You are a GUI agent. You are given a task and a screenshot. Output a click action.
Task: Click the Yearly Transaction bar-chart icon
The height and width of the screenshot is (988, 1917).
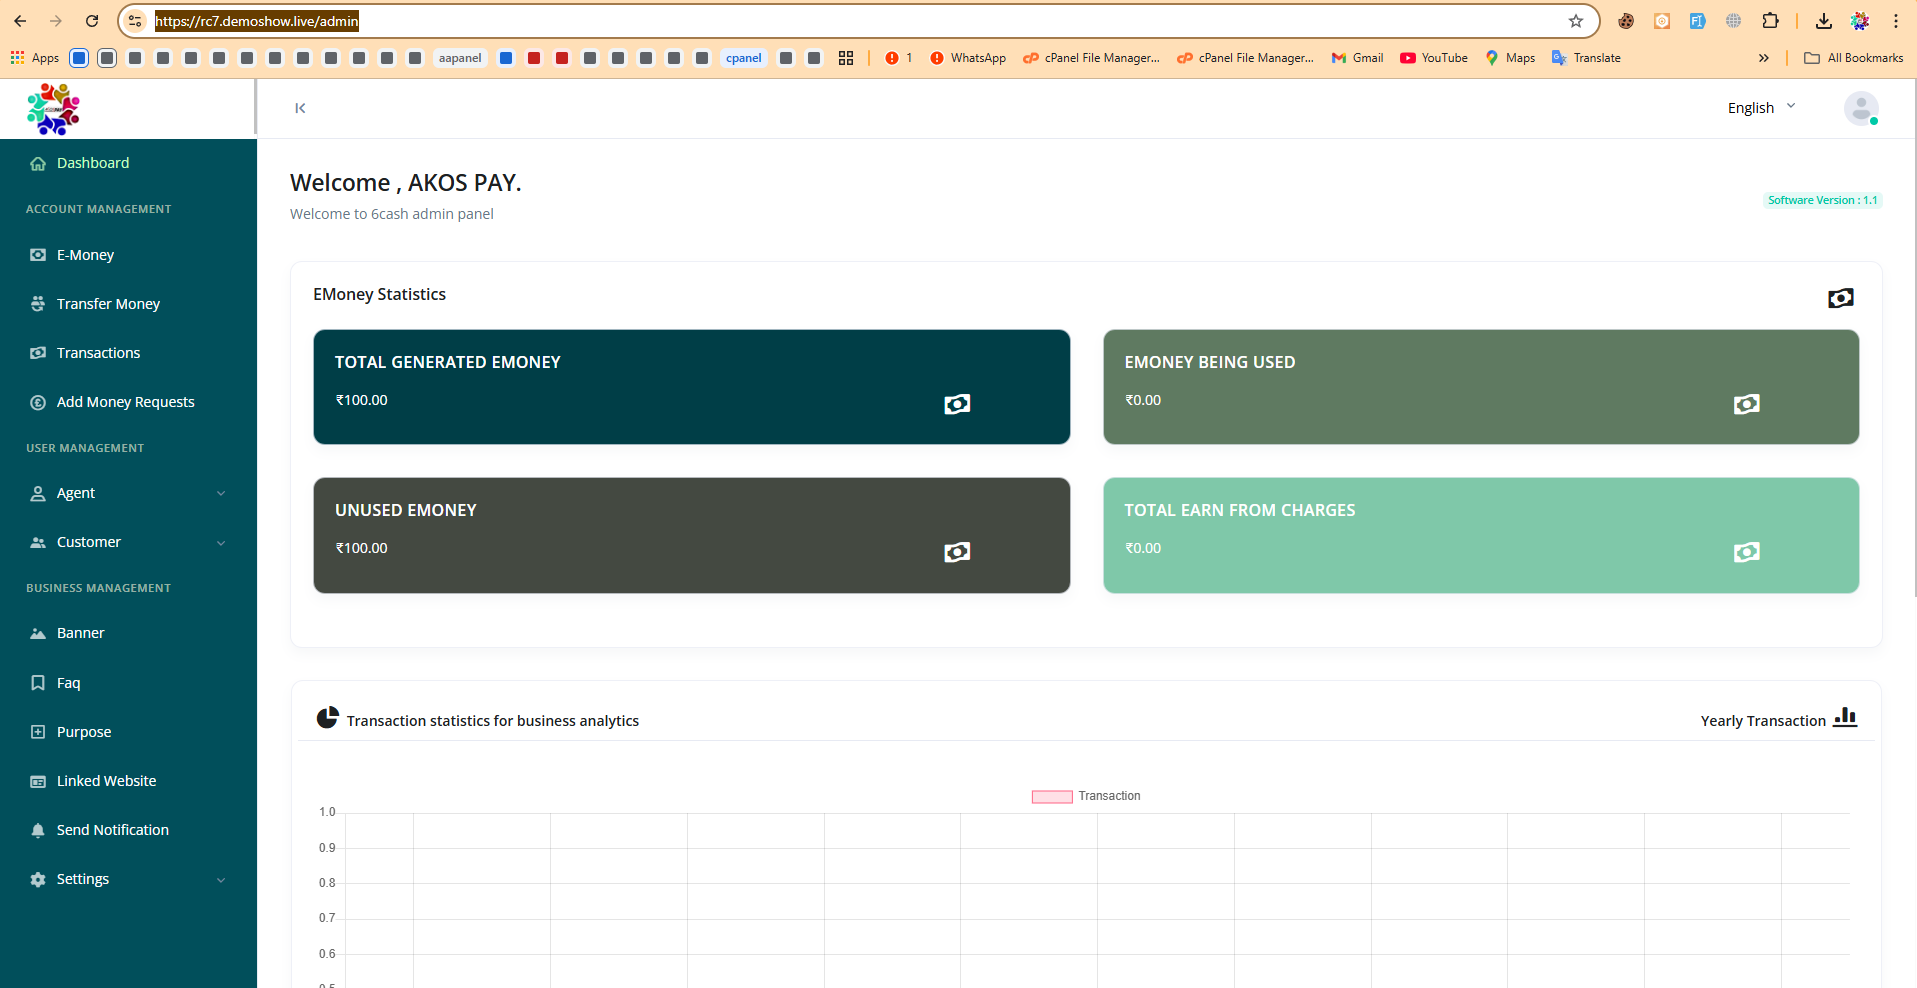point(1845,719)
